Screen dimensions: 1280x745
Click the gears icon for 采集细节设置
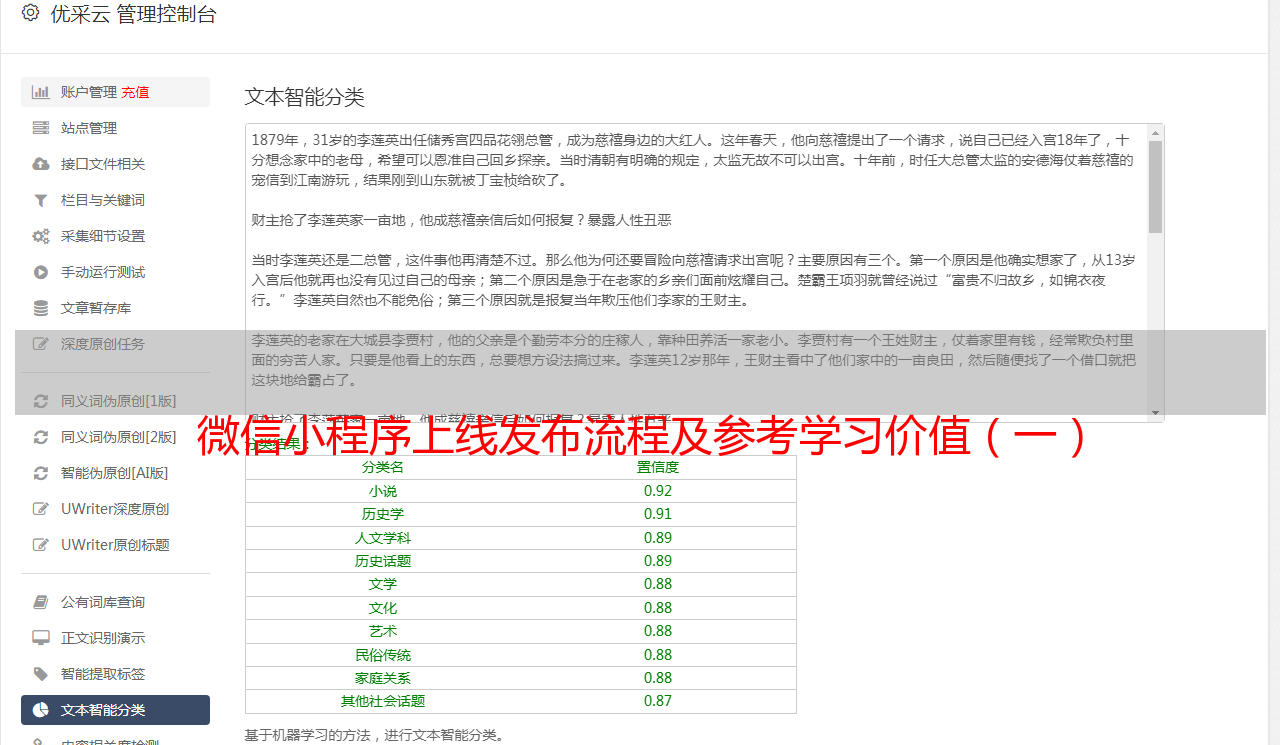pos(41,236)
